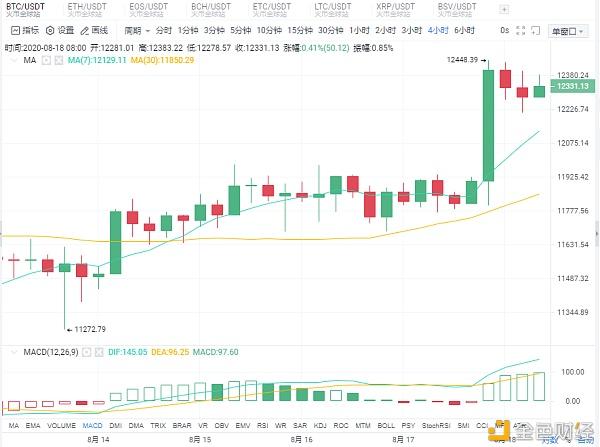Select the 30分钟 interval
This screenshot has height=447, width=600.
click(x=331, y=30)
